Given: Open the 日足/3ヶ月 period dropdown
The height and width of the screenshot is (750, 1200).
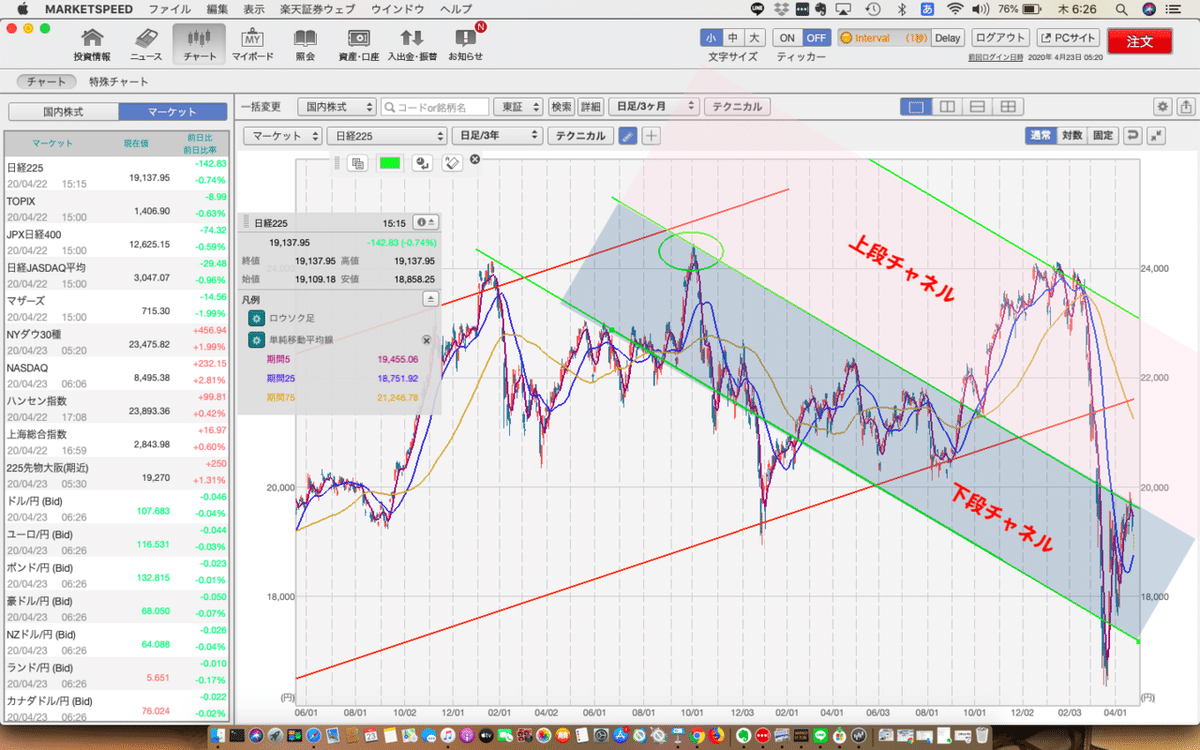Looking at the screenshot, I should coord(653,106).
